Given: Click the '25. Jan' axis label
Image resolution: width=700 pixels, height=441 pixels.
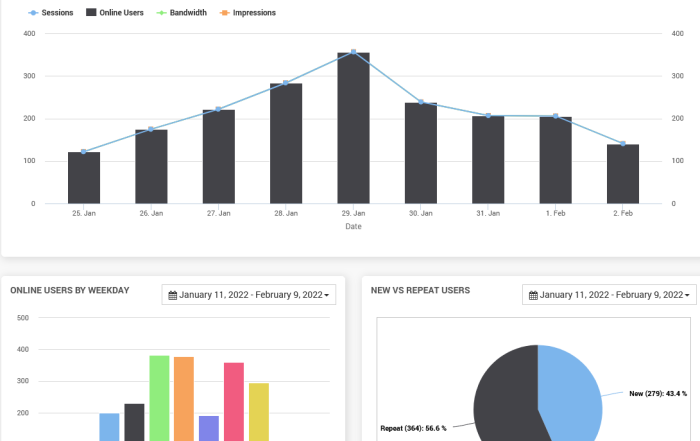Looking at the screenshot, I should coord(84,213).
